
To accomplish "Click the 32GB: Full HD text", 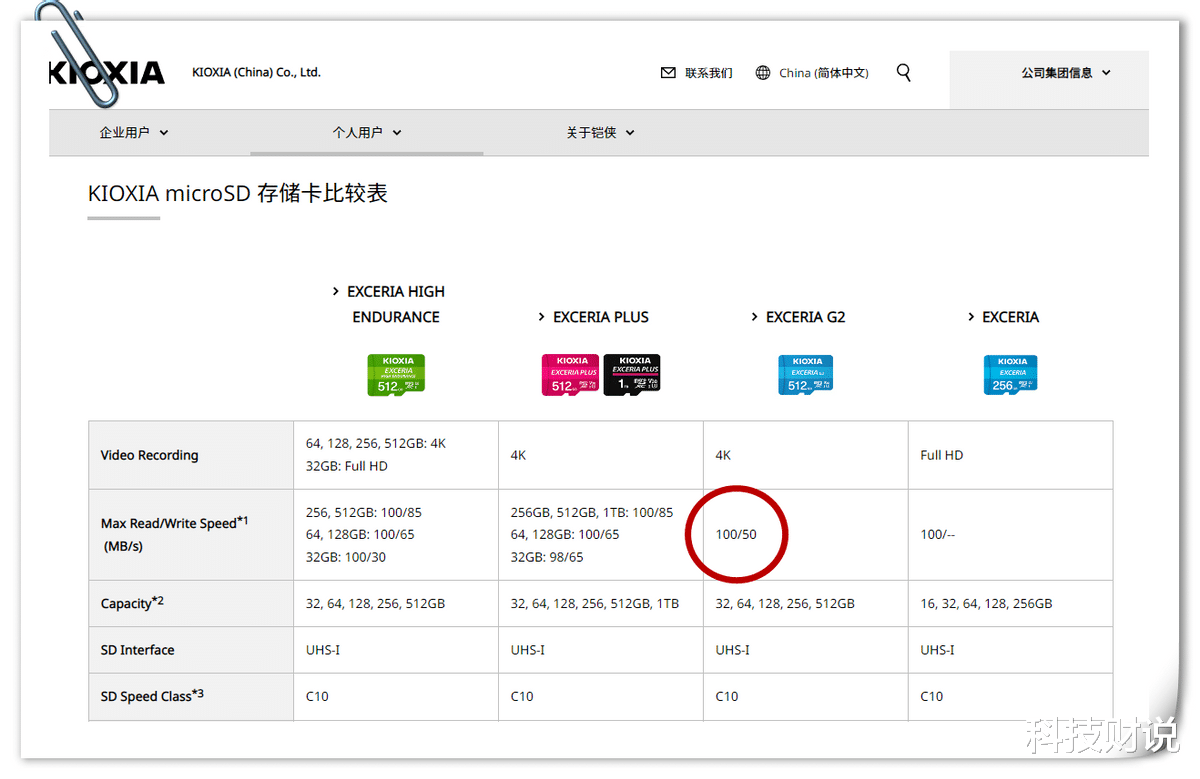I will [347, 466].
